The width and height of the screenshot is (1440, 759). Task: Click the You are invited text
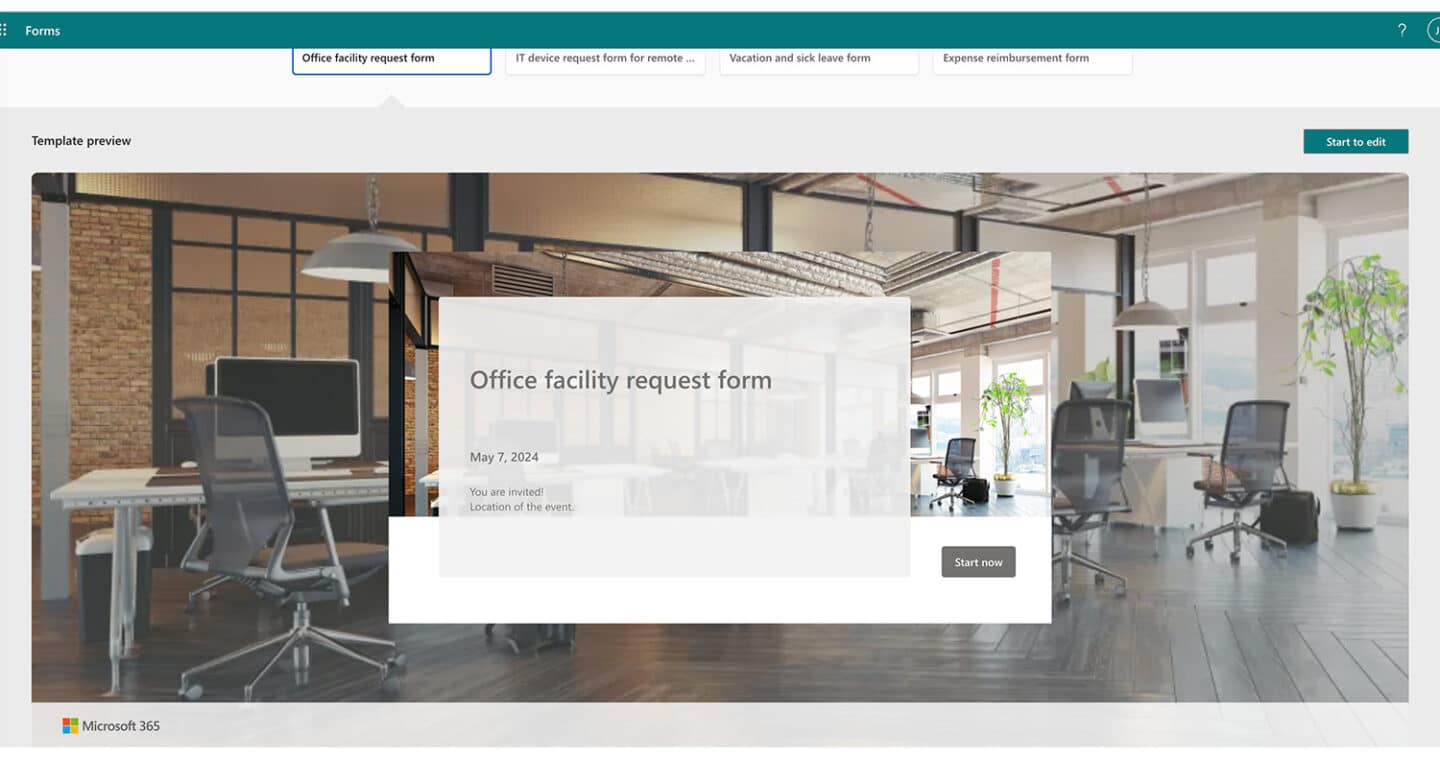(x=505, y=492)
